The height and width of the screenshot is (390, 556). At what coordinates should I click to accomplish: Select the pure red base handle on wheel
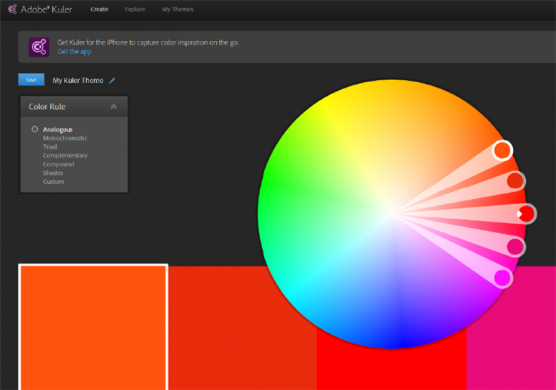(x=527, y=214)
